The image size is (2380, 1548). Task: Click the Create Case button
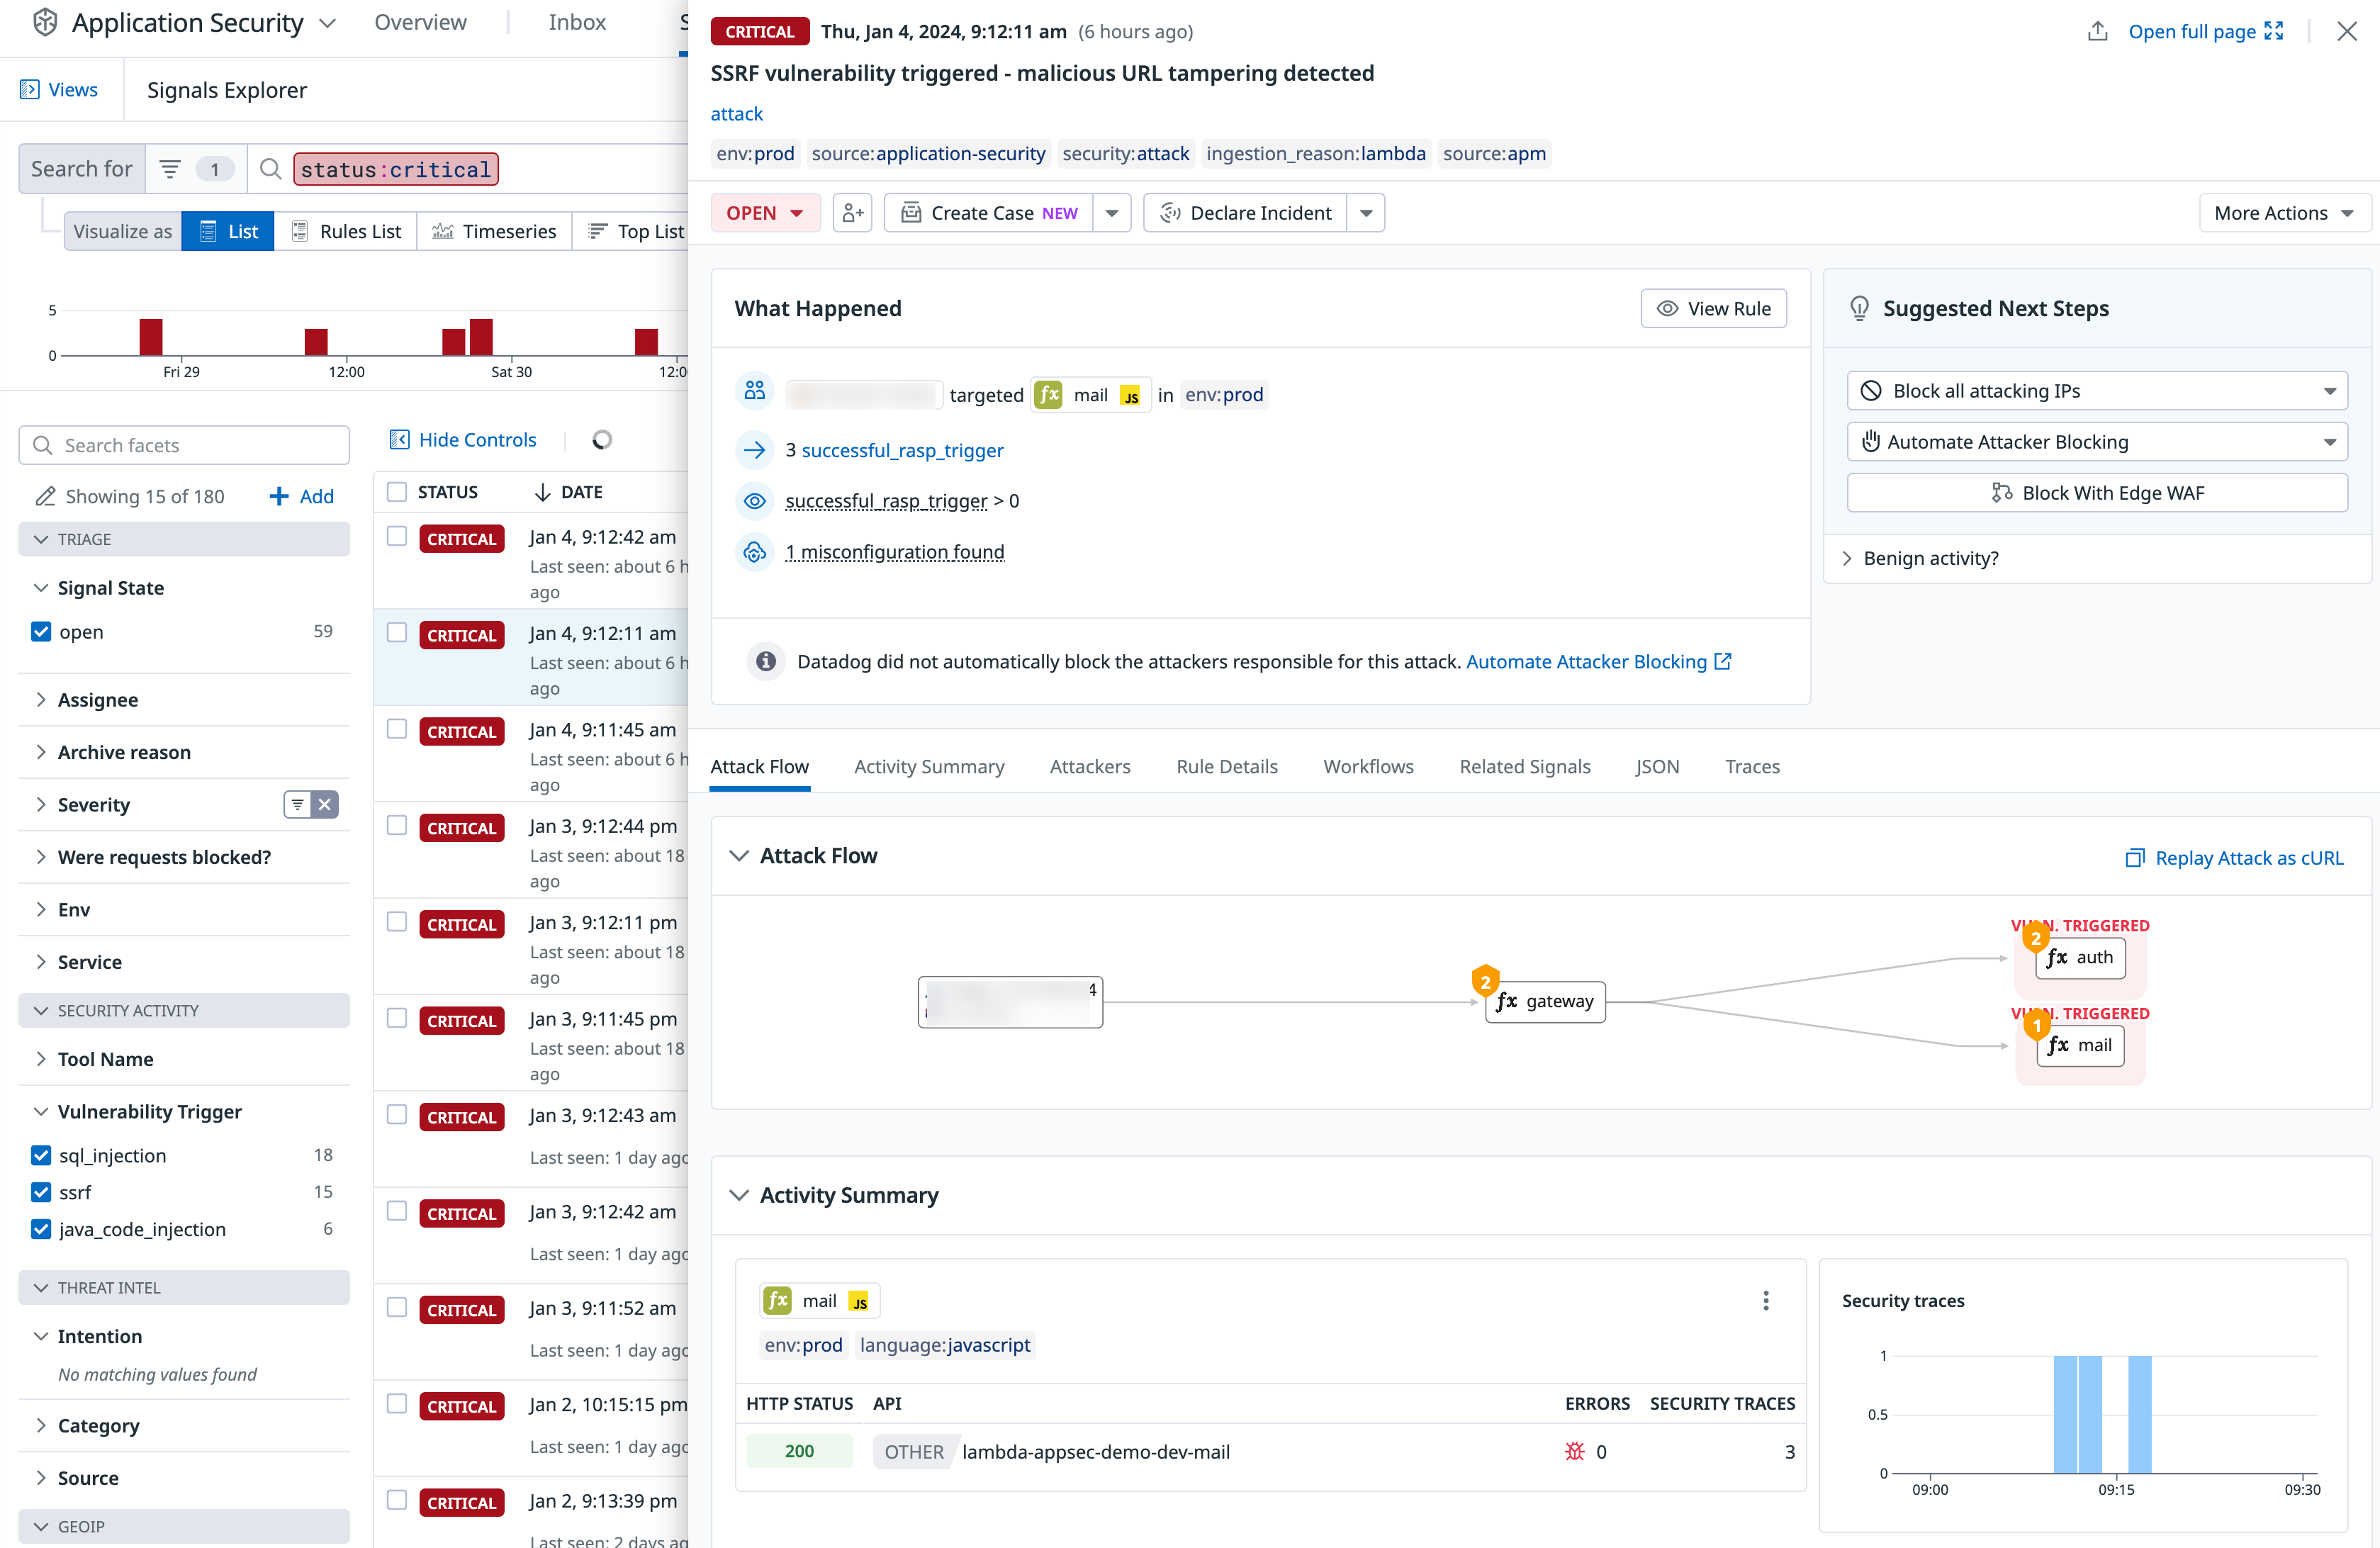coord(989,213)
